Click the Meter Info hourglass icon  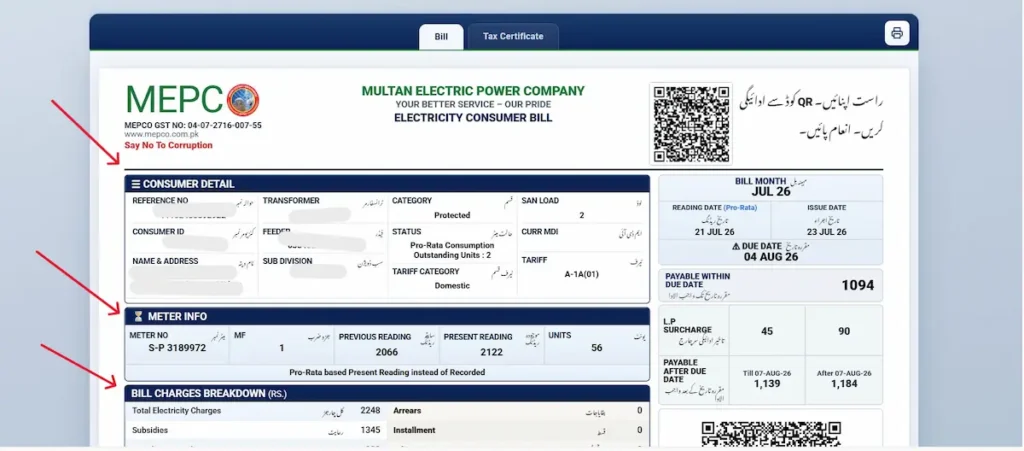pyautogui.click(x=138, y=317)
